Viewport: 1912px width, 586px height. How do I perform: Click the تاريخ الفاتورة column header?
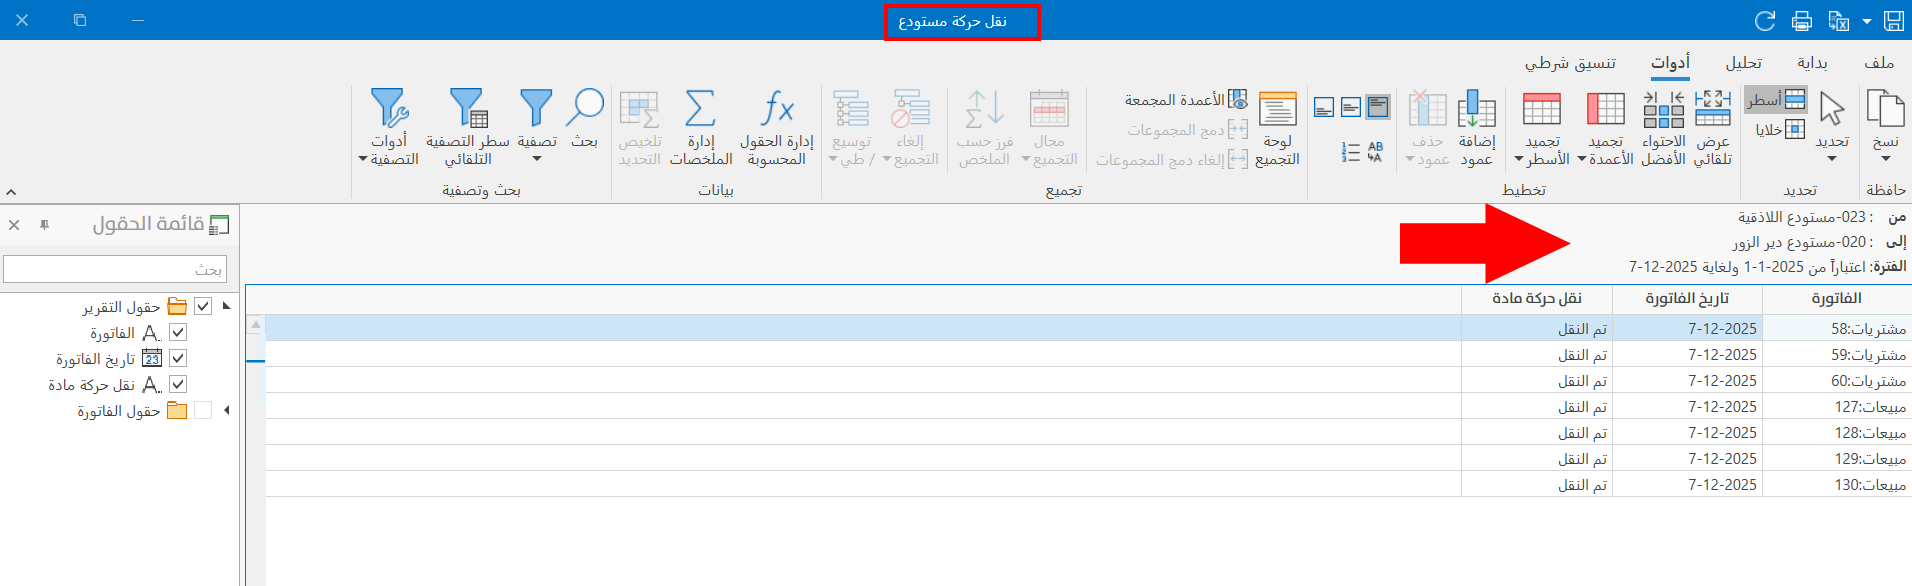[1687, 298]
